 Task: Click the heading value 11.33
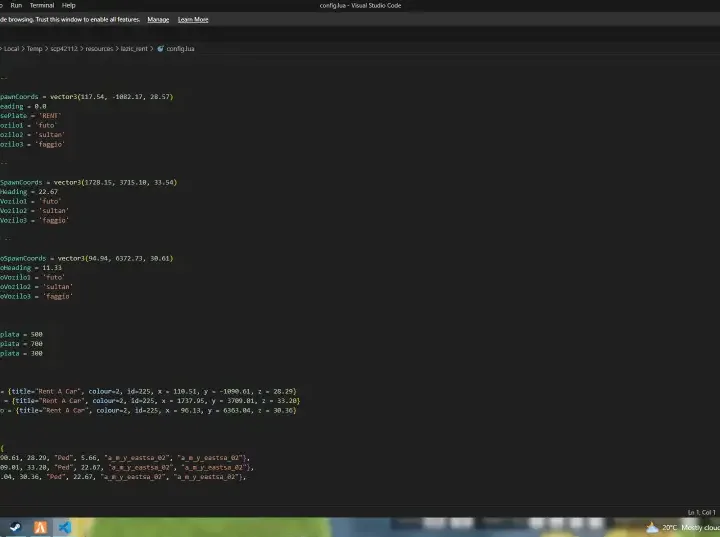coord(52,268)
